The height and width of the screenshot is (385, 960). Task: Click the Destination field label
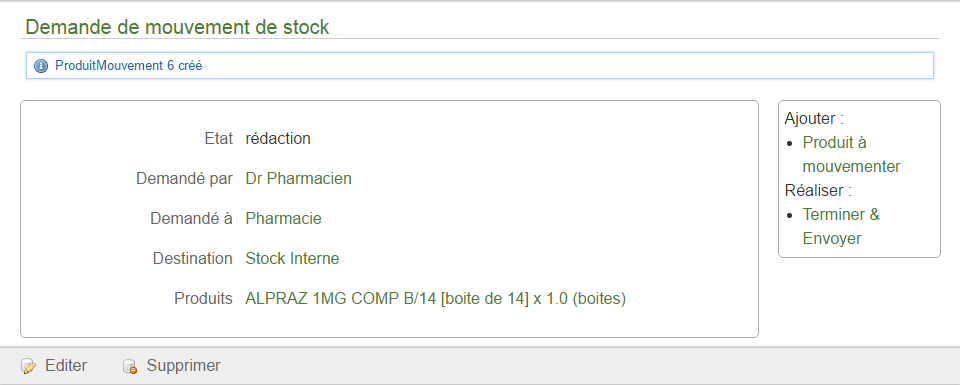[192, 258]
